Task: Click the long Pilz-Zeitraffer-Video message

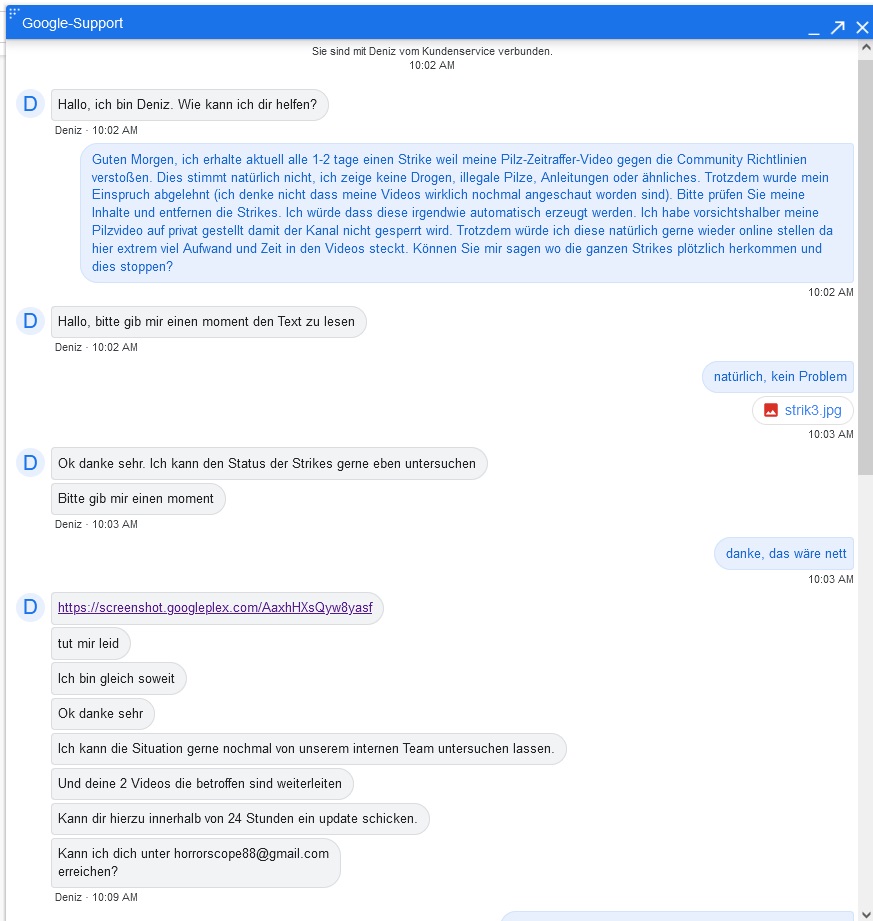Action: coord(467,213)
